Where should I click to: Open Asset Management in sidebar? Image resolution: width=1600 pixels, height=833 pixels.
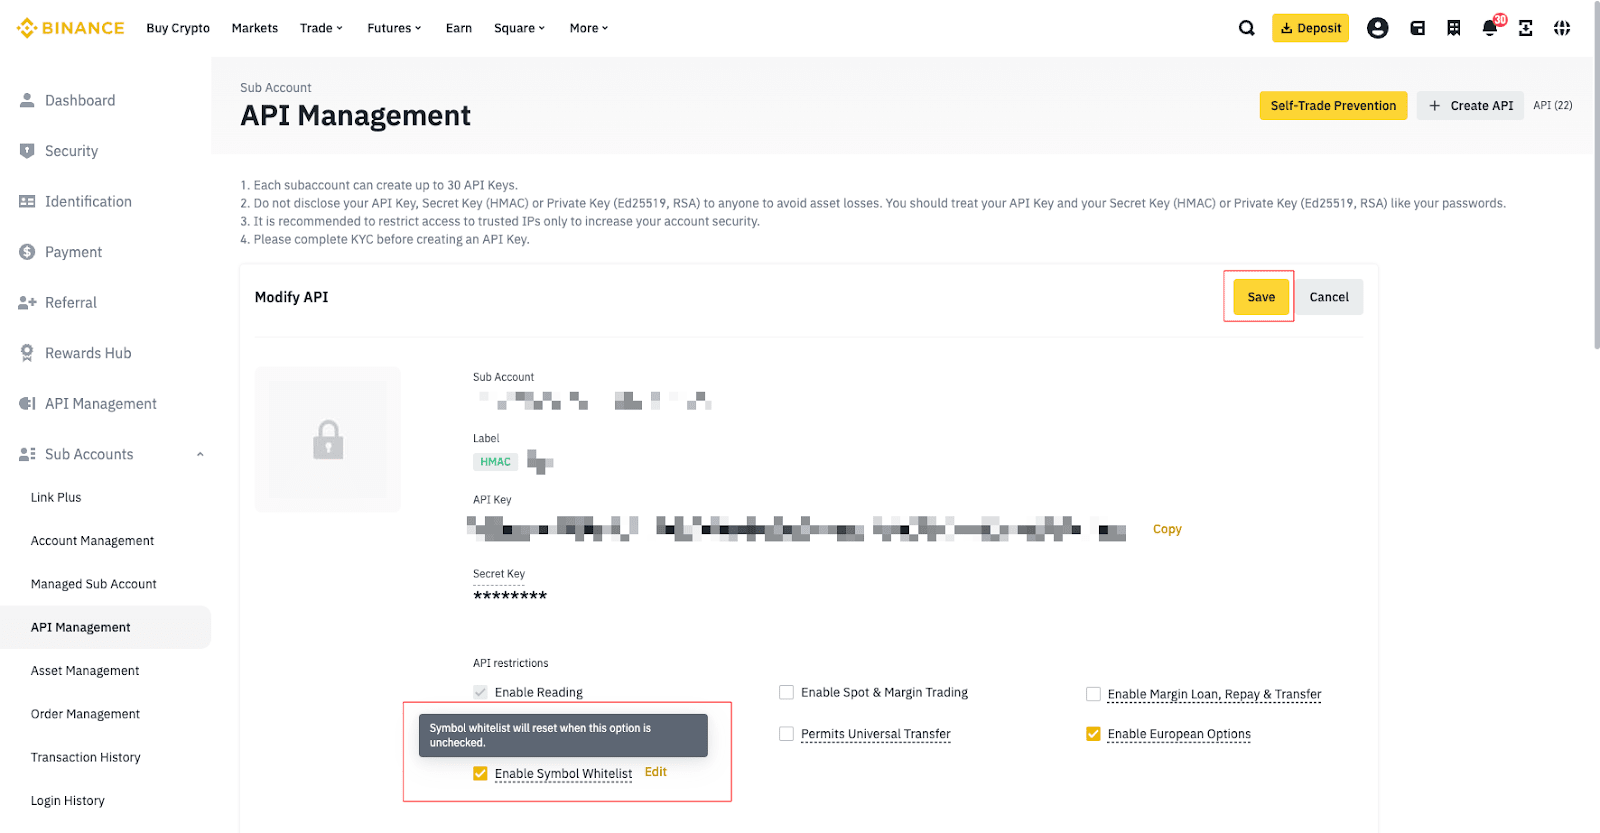click(x=85, y=671)
